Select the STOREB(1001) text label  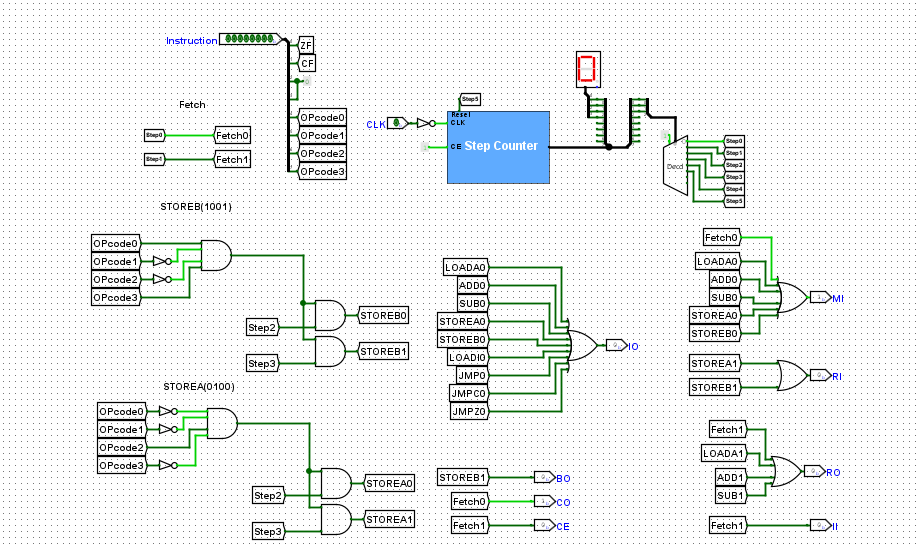point(196,207)
